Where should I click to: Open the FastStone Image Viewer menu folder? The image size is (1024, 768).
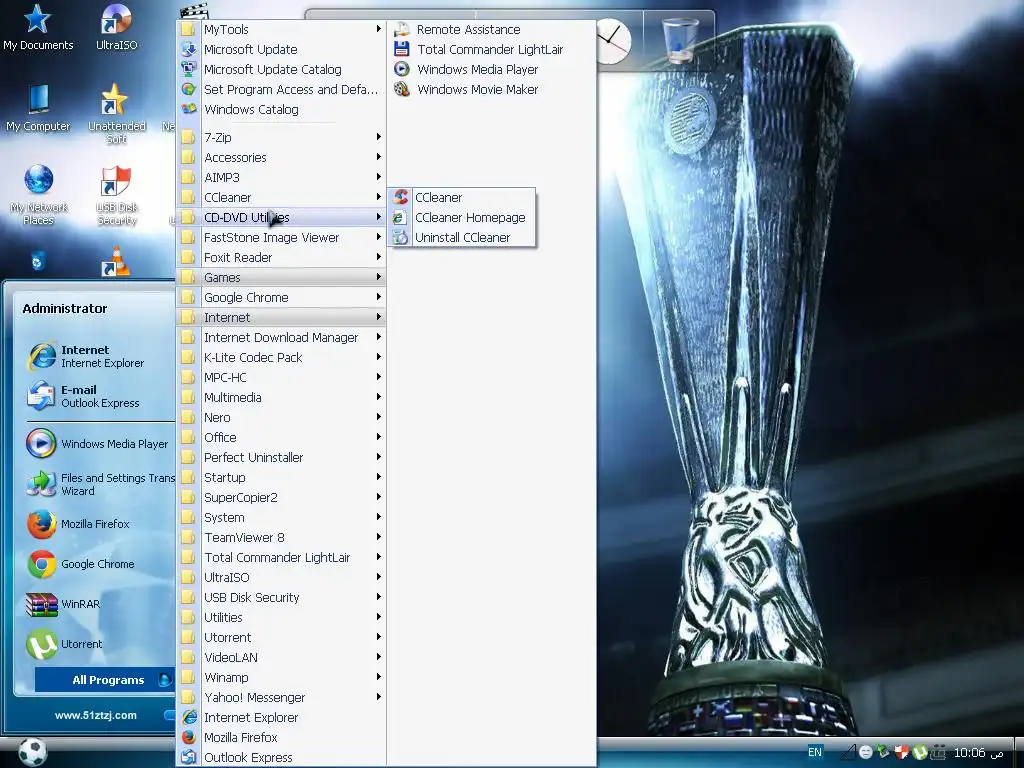(x=281, y=238)
